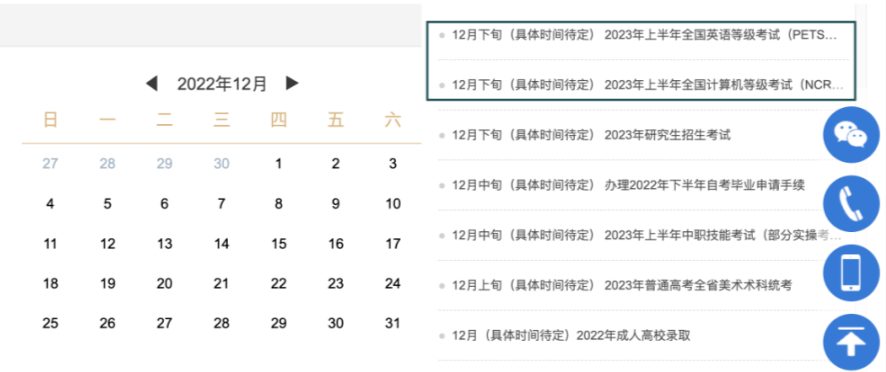Select December 31 on calendar
Viewport: 886px width, 372px height.
point(393,323)
